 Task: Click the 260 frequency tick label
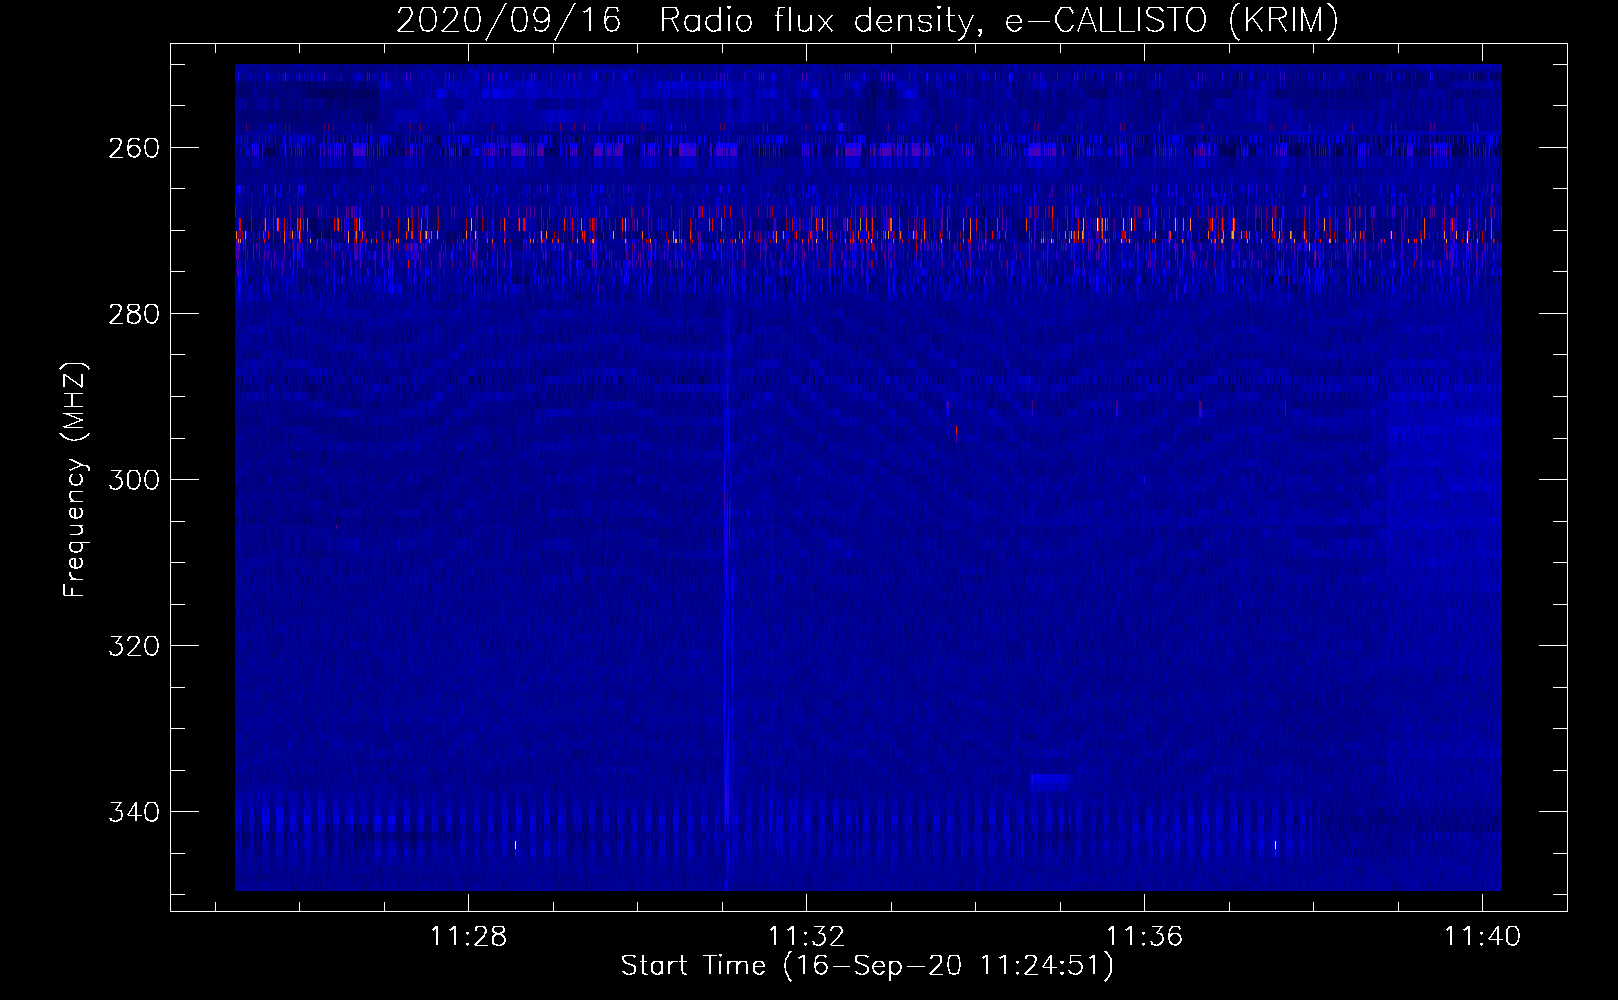pos(134,148)
